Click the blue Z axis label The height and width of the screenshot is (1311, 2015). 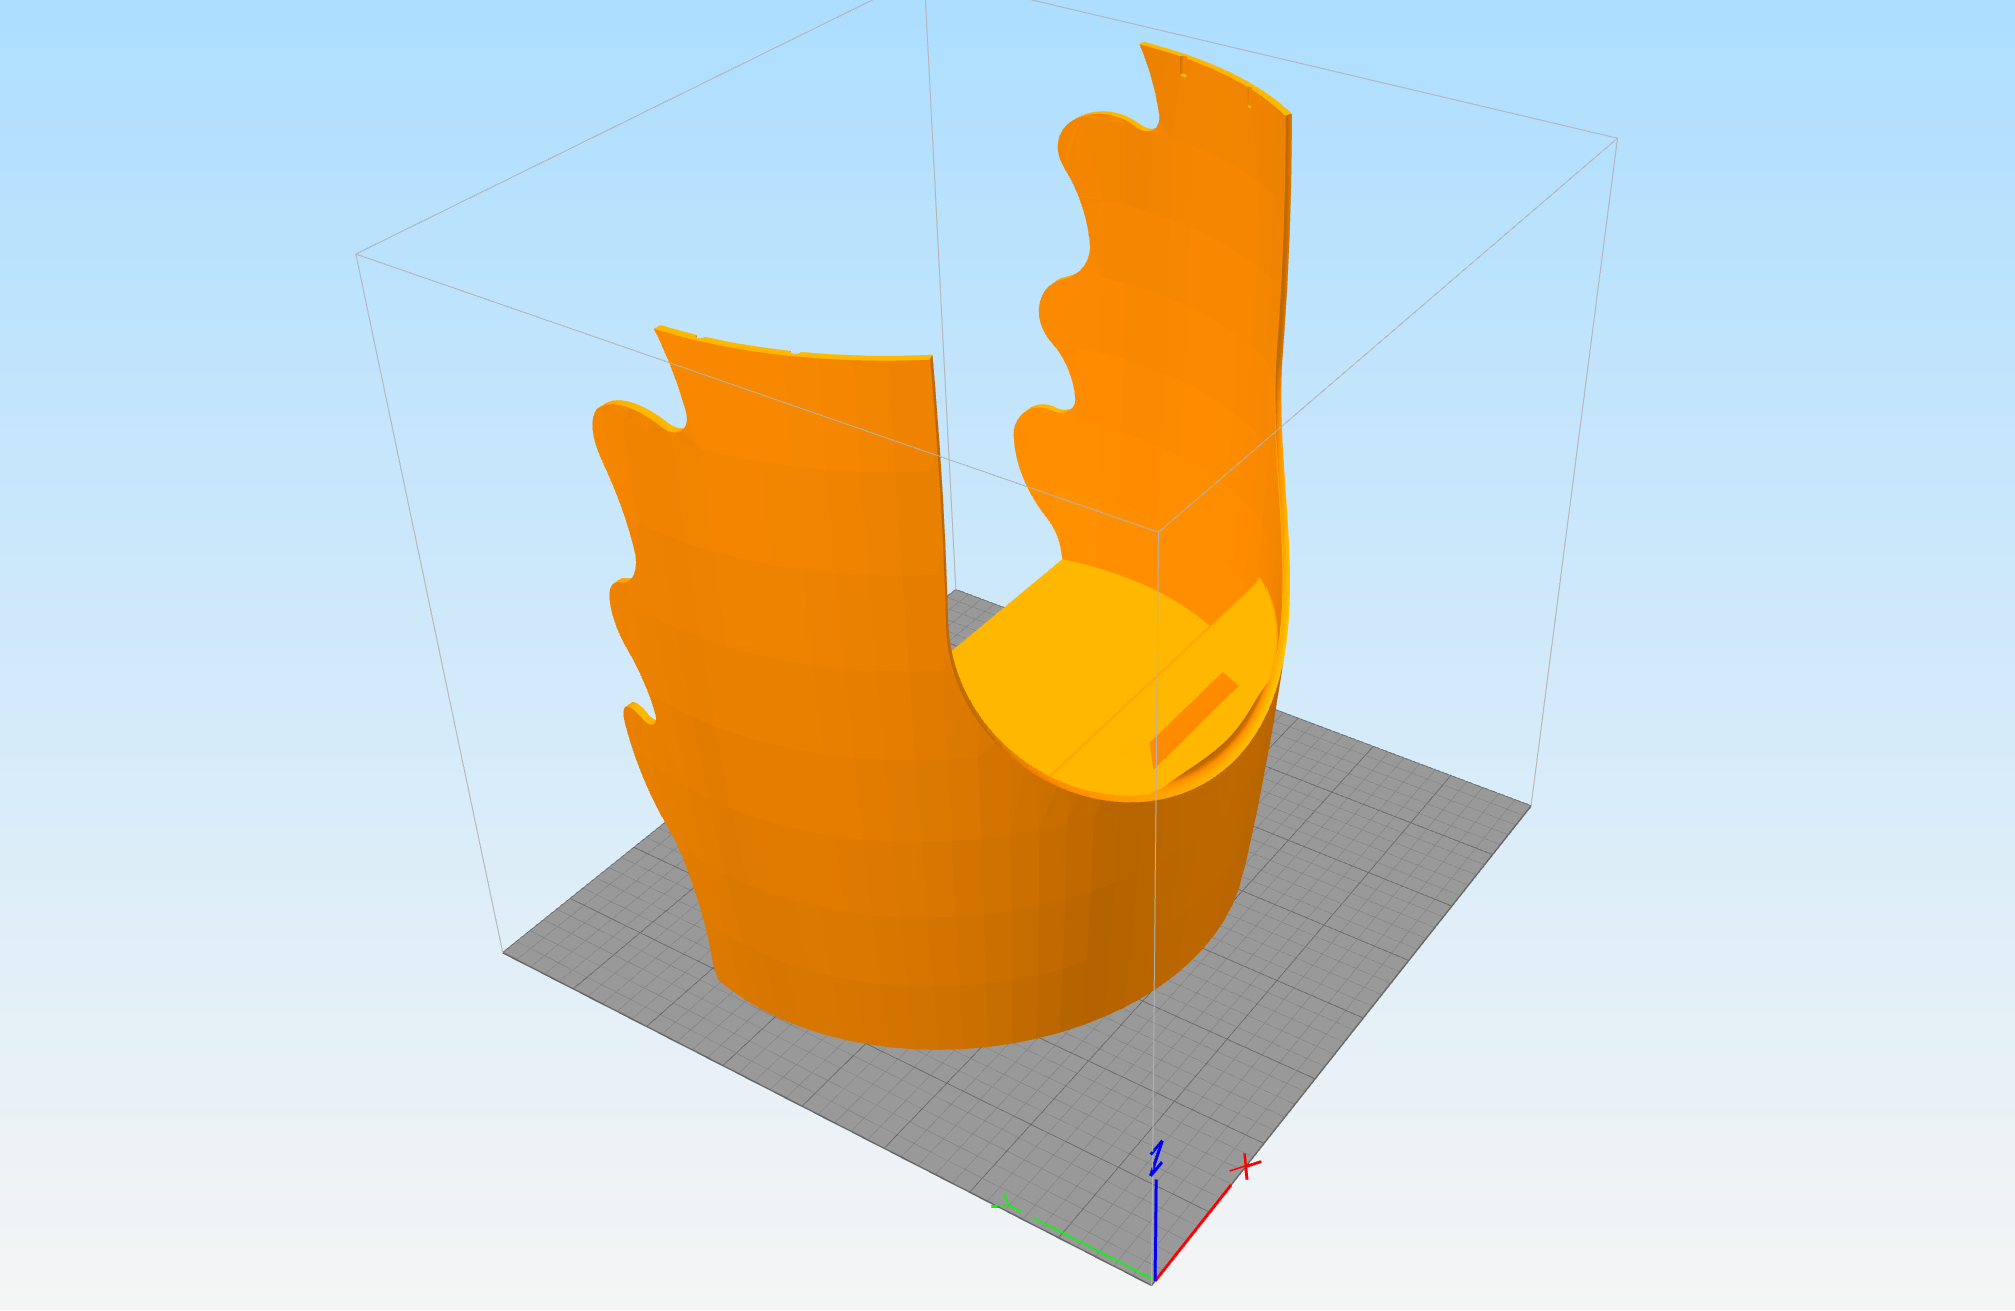pos(1157,1158)
